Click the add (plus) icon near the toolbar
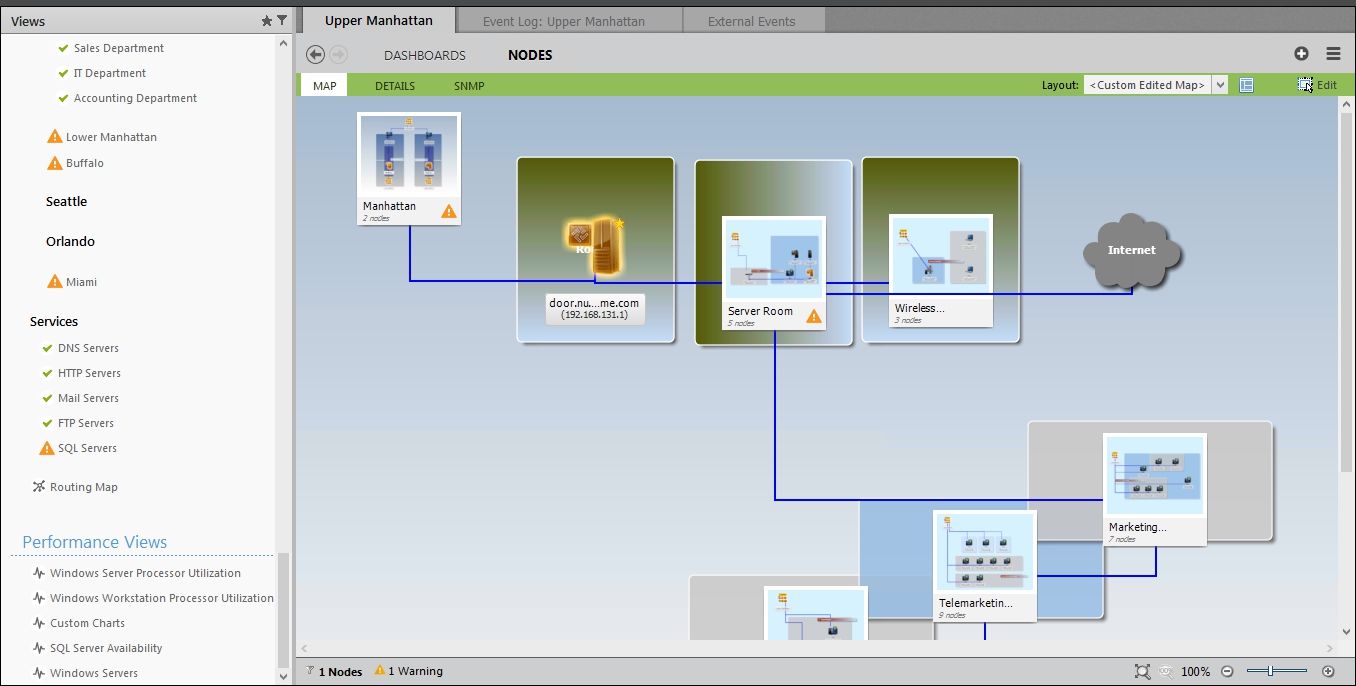Viewport: 1356px width, 686px height. tap(1302, 53)
